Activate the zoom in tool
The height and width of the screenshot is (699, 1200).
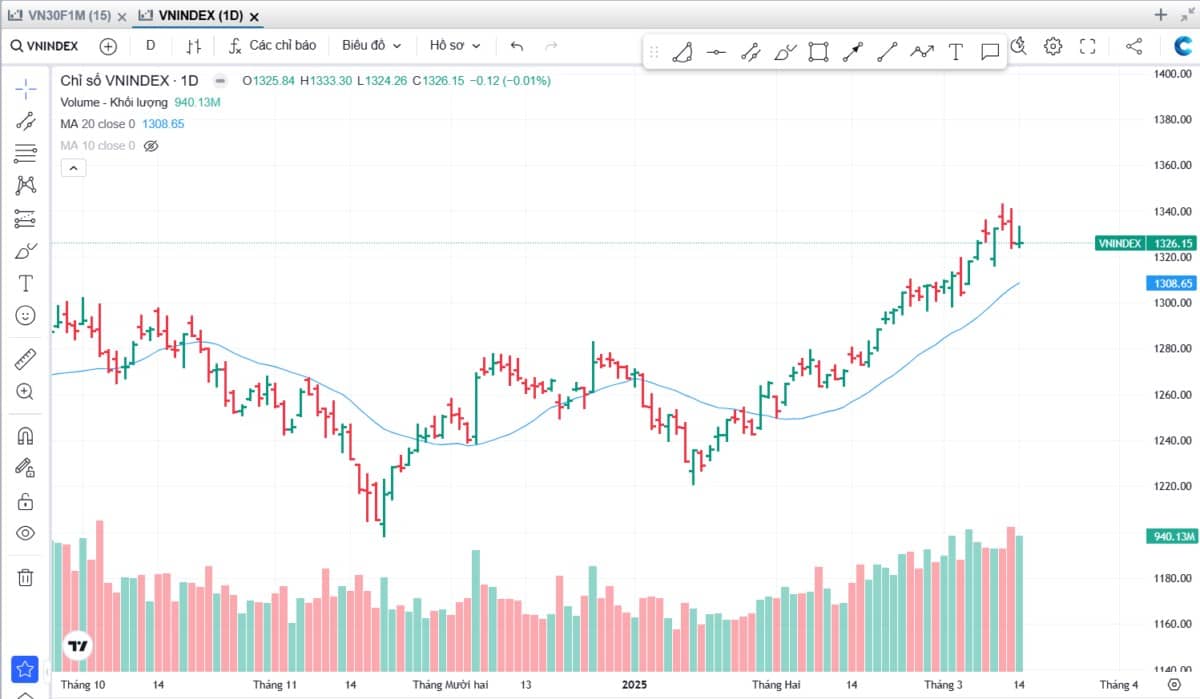pyautogui.click(x=26, y=391)
